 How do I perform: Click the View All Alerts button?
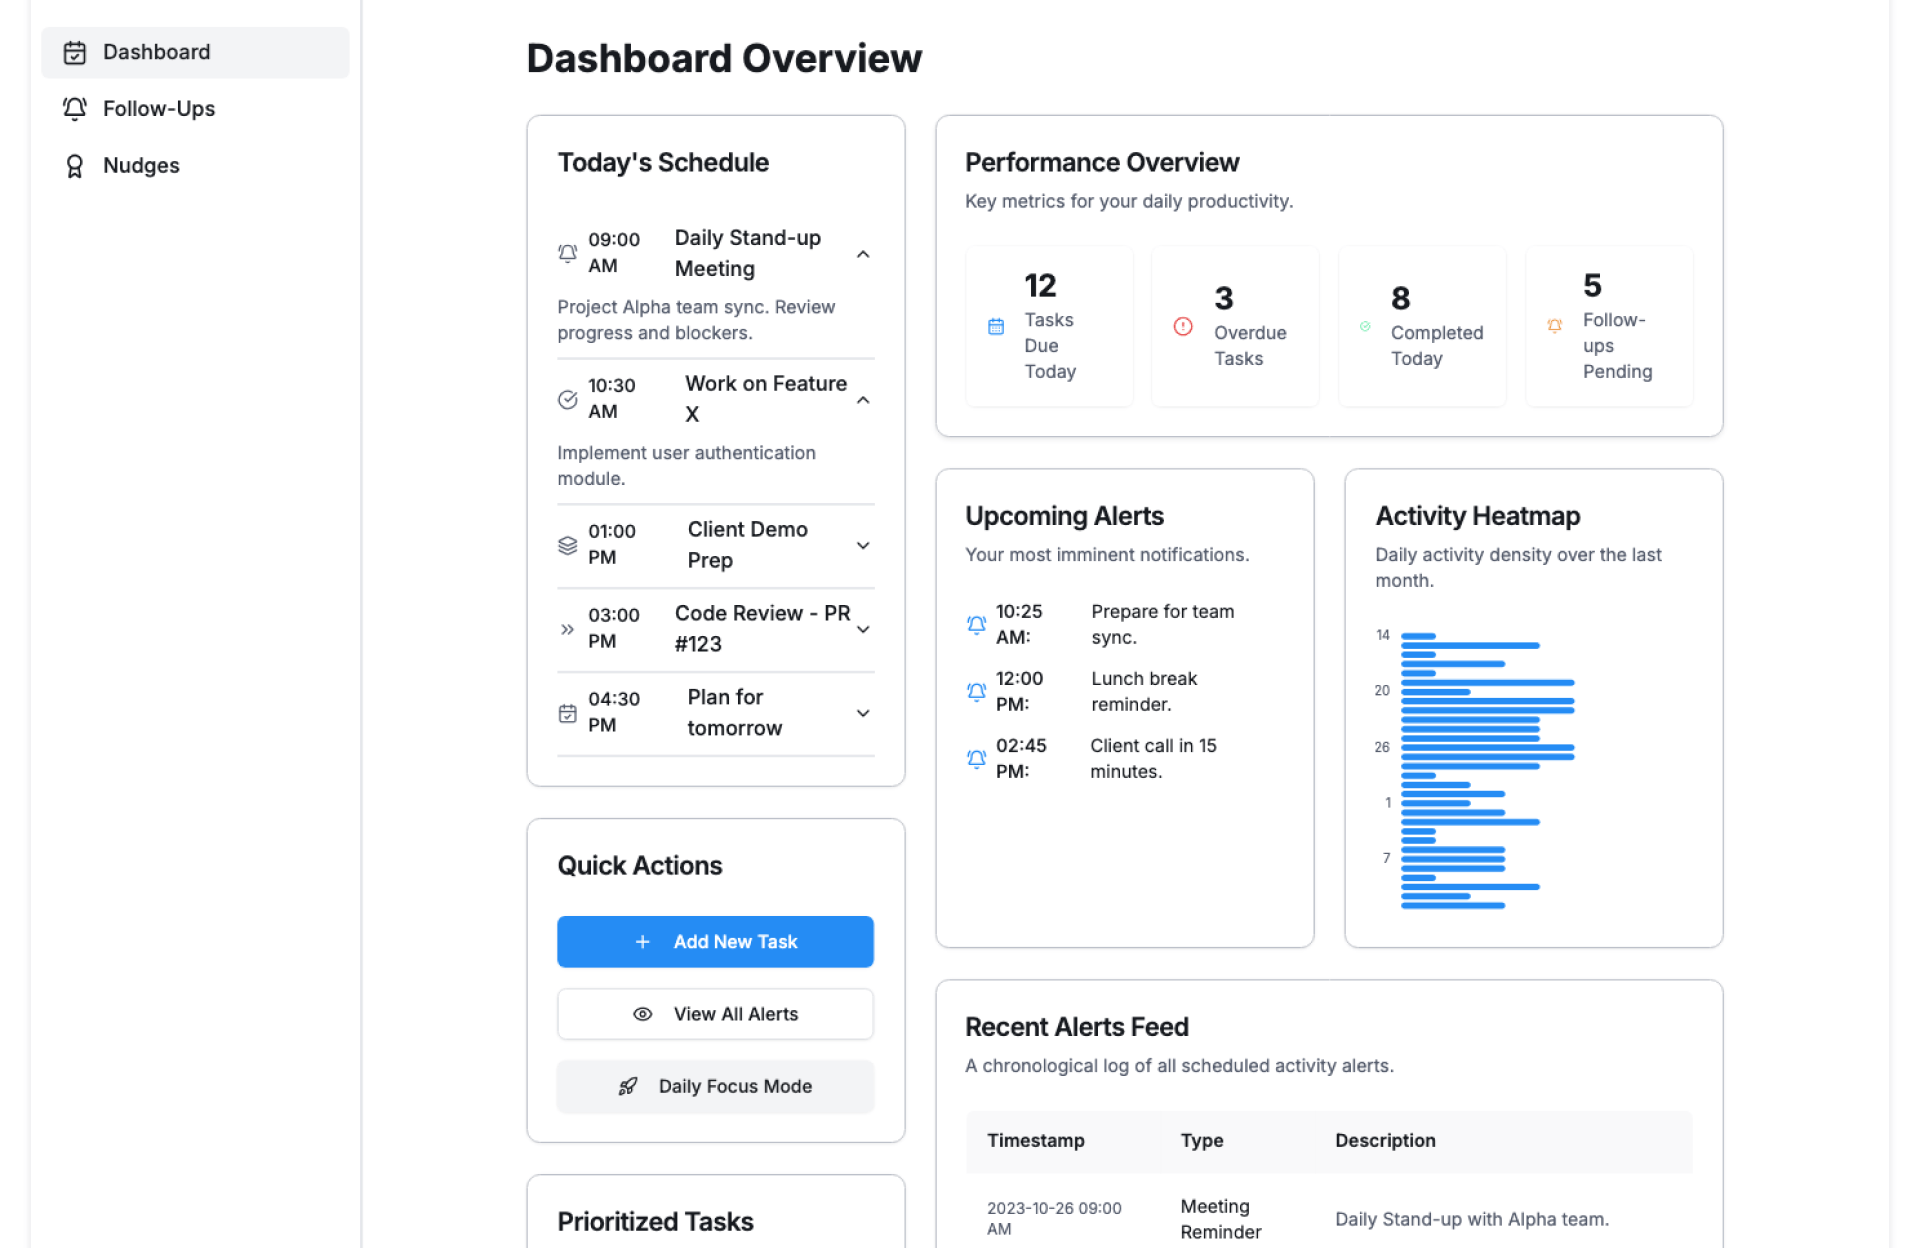point(715,1014)
